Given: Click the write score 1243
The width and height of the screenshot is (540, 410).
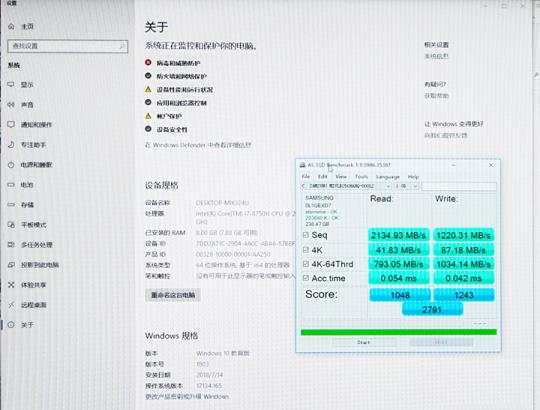Looking at the screenshot, I should (464, 295).
